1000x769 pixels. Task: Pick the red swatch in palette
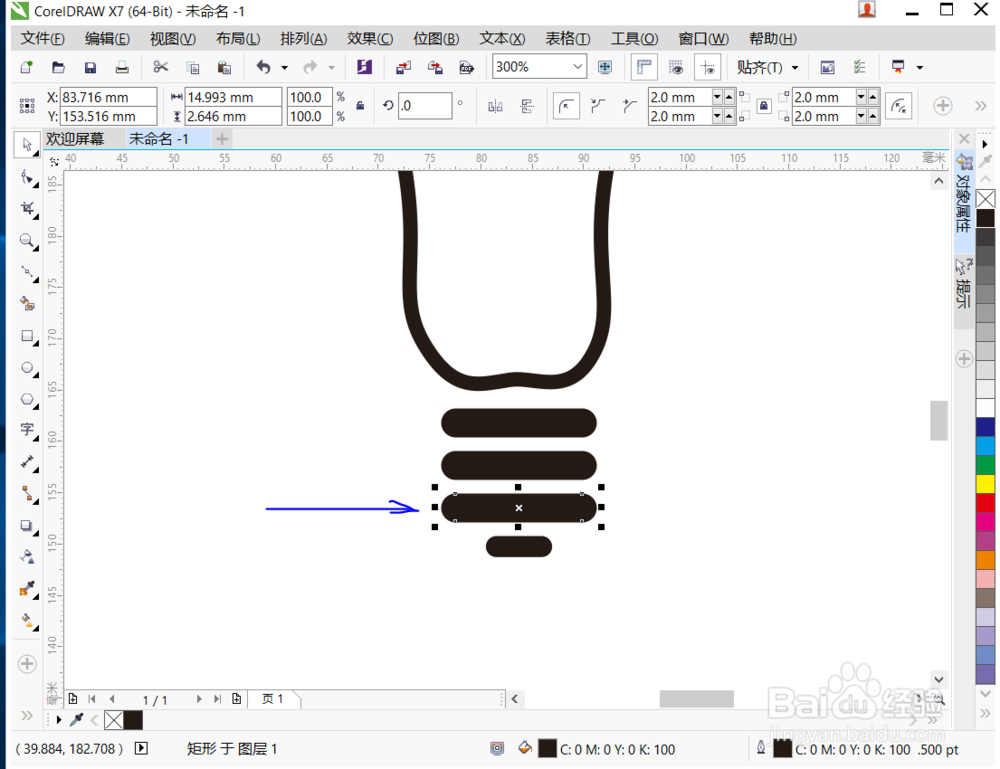[985, 503]
